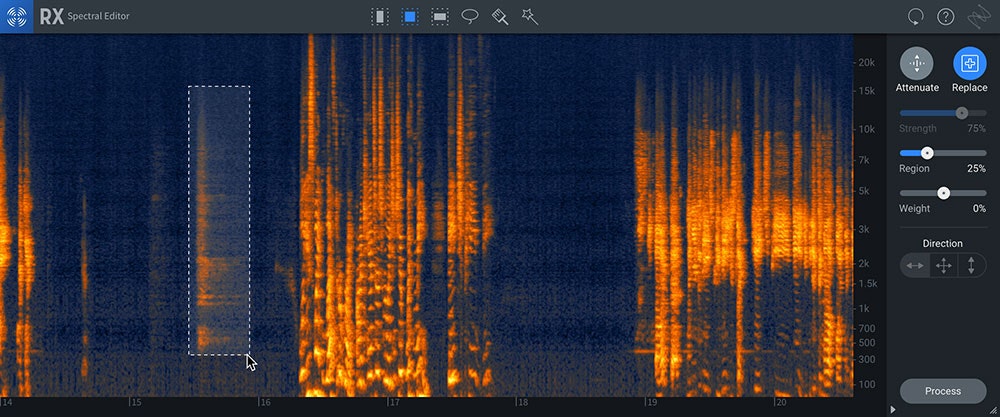Click the 25% Region value
Viewport: 1000px width, 417px height.
pos(976,169)
